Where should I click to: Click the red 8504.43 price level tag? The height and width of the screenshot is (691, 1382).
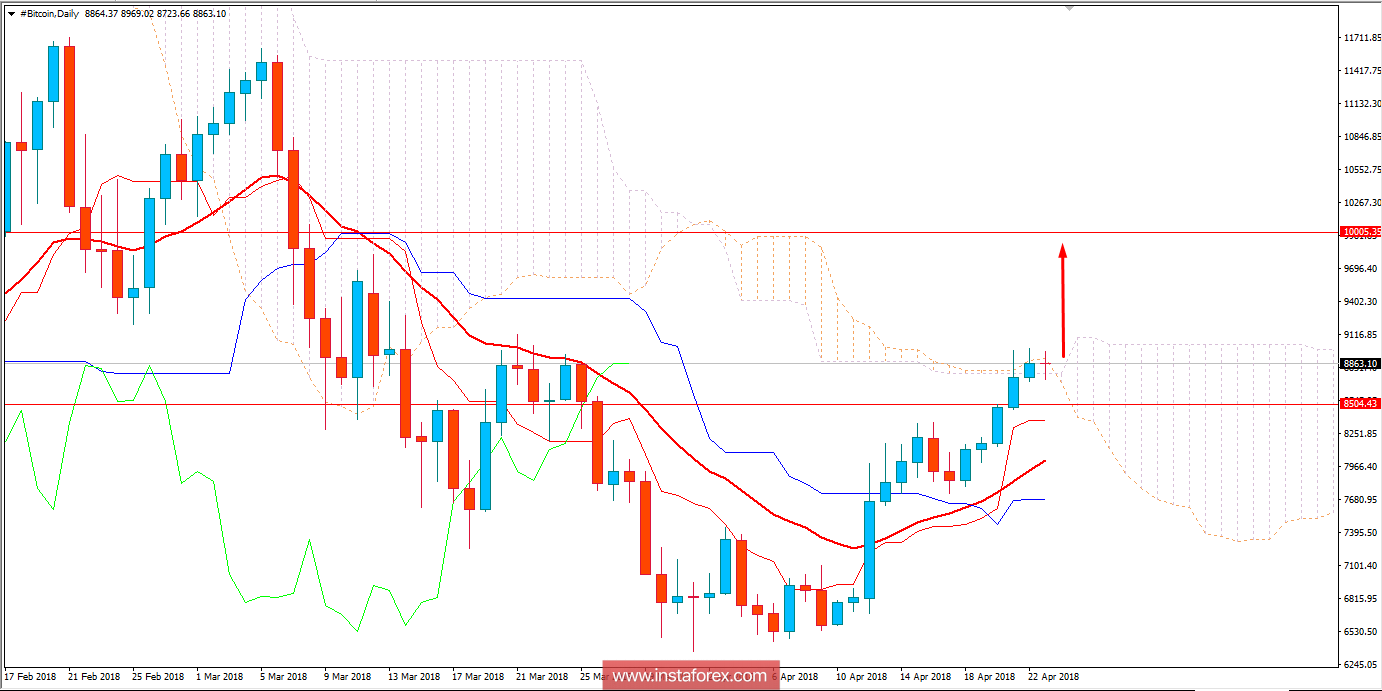coord(1362,404)
